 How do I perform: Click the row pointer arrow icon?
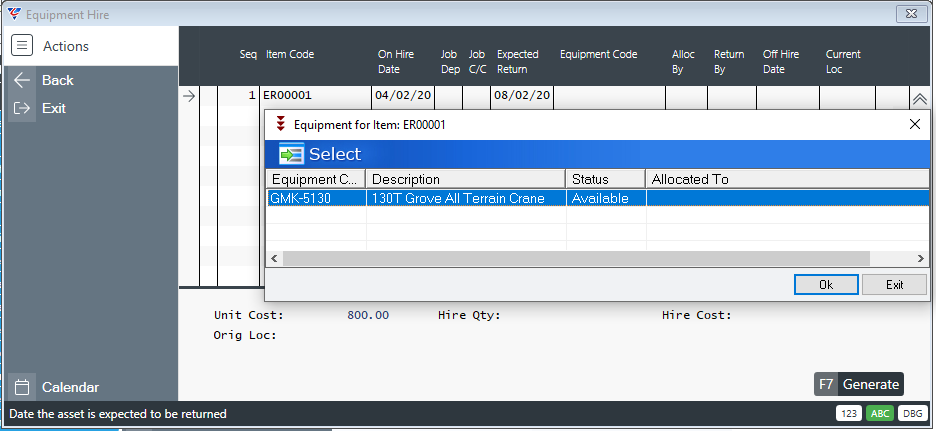[188, 96]
